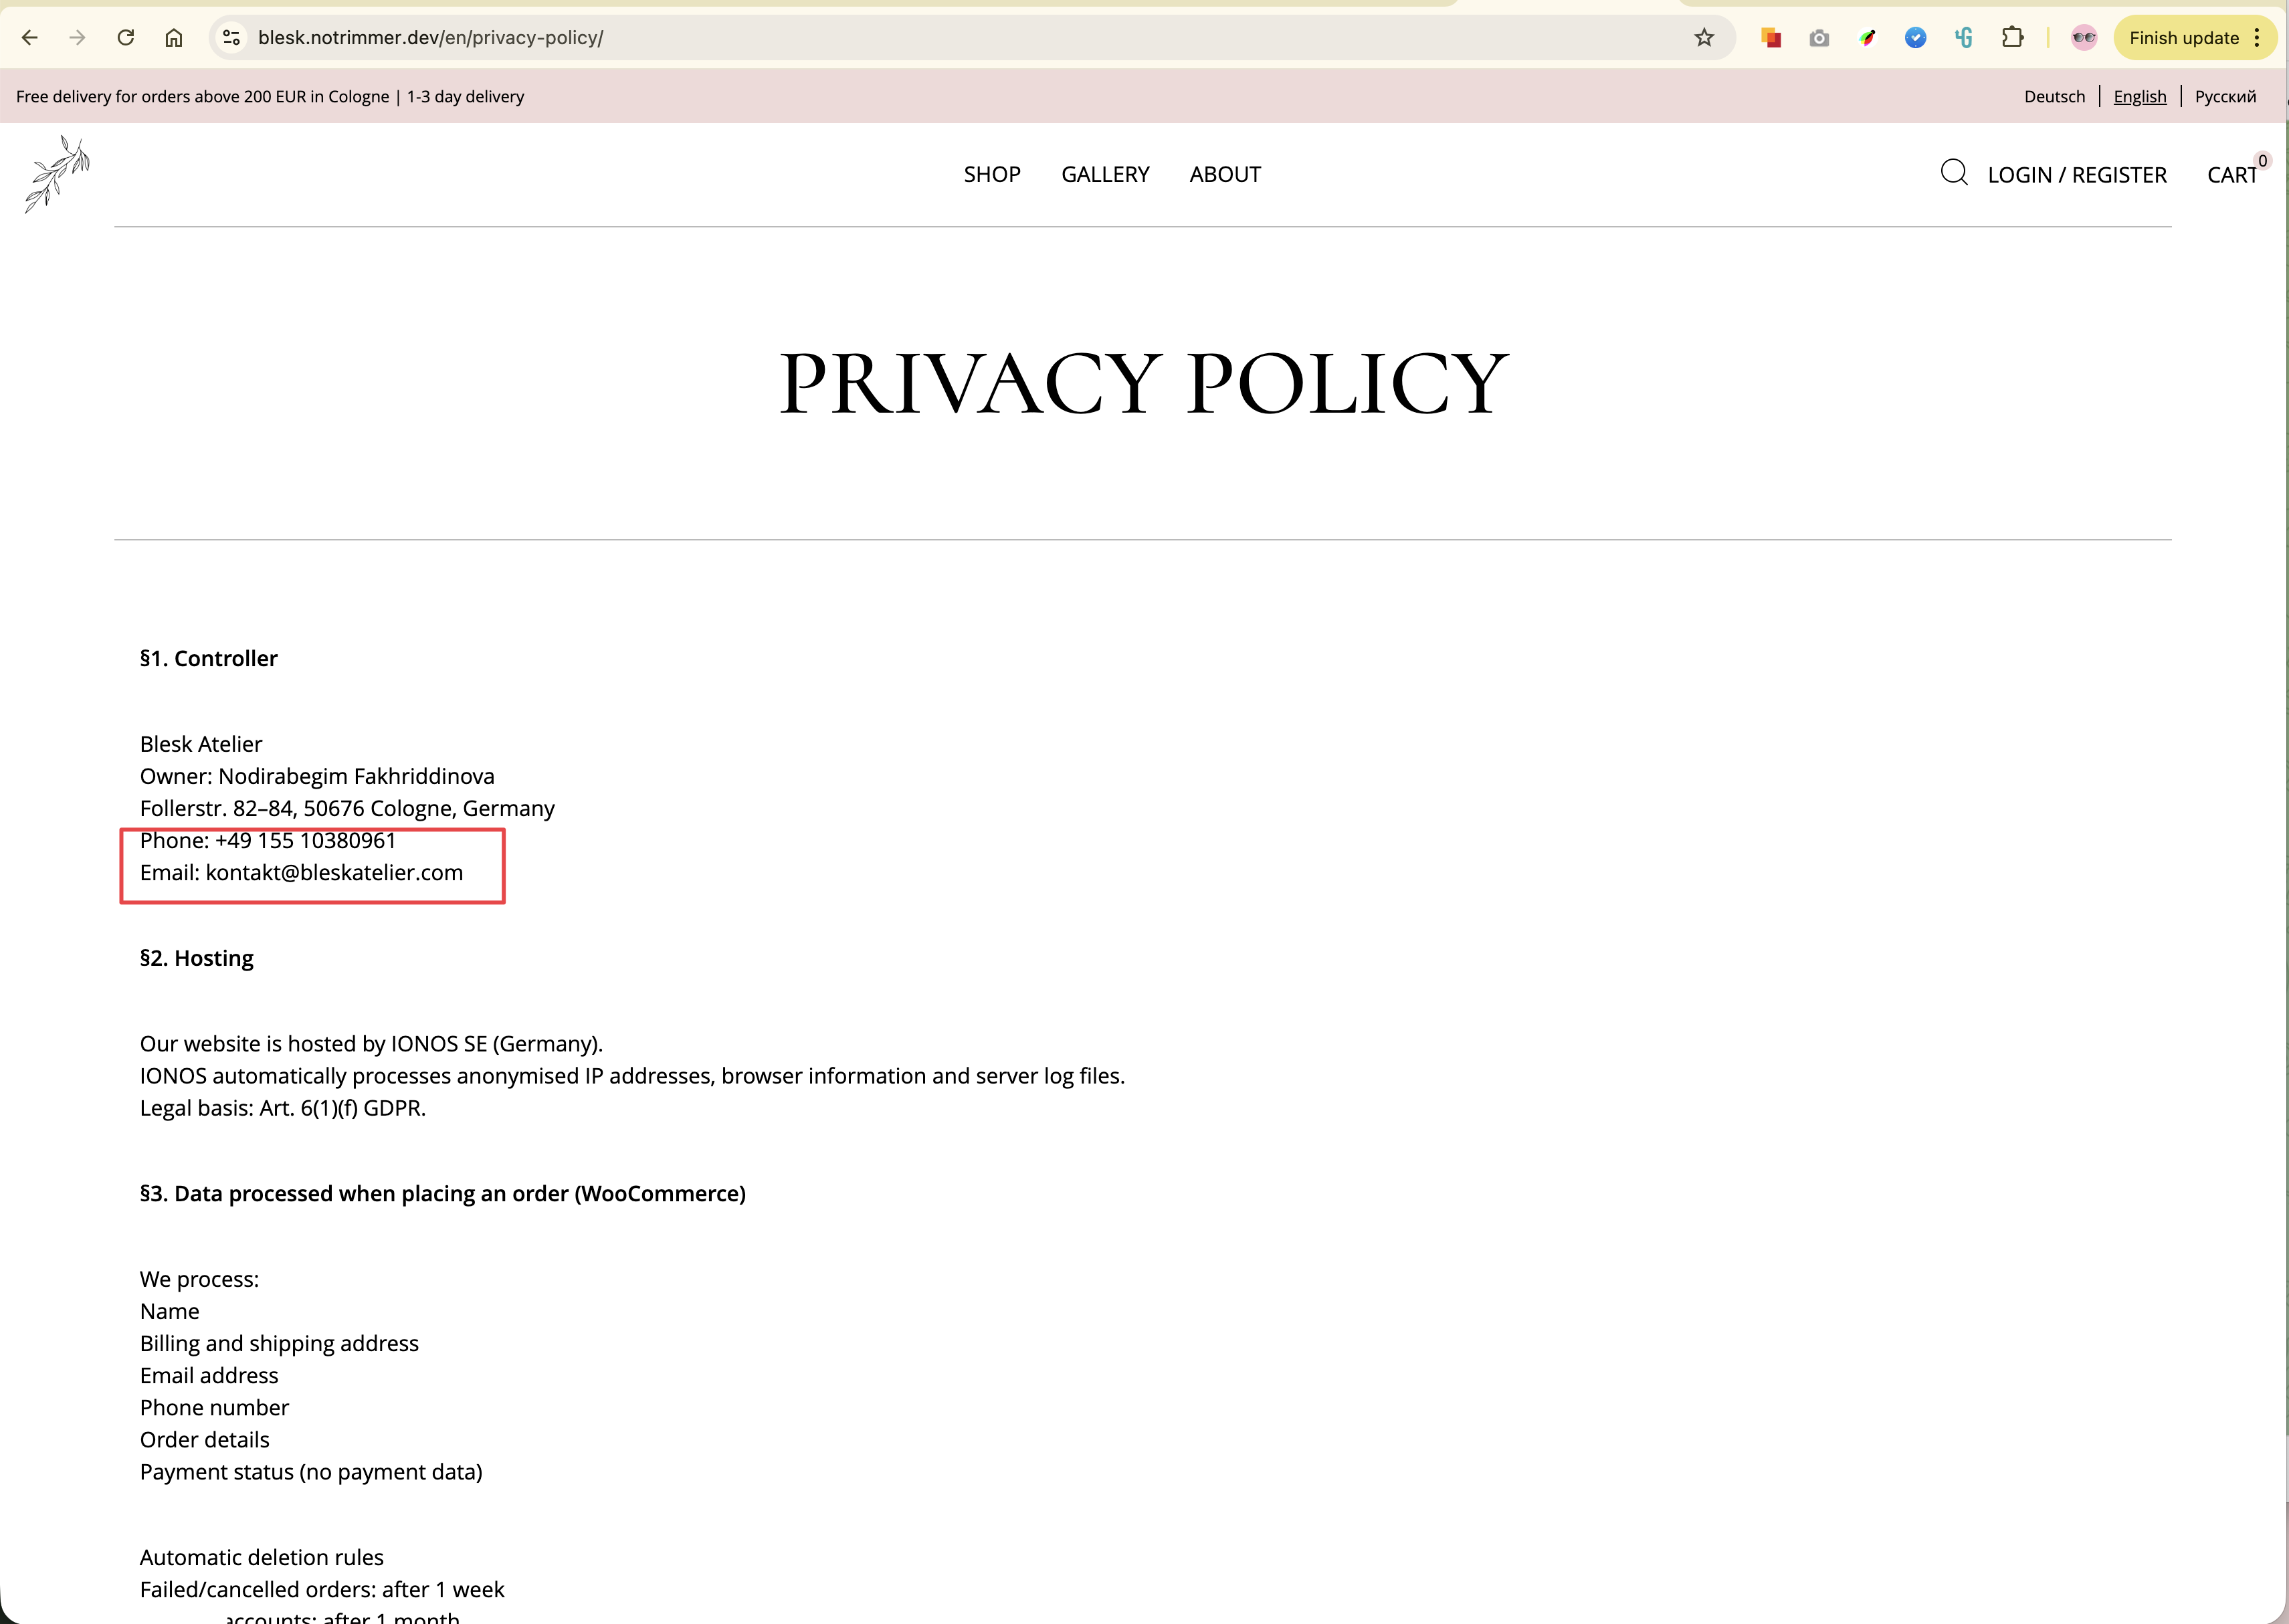This screenshot has width=2289, height=1624.
Task: Open the GALLERY menu item
Action: coord(1105,174)
